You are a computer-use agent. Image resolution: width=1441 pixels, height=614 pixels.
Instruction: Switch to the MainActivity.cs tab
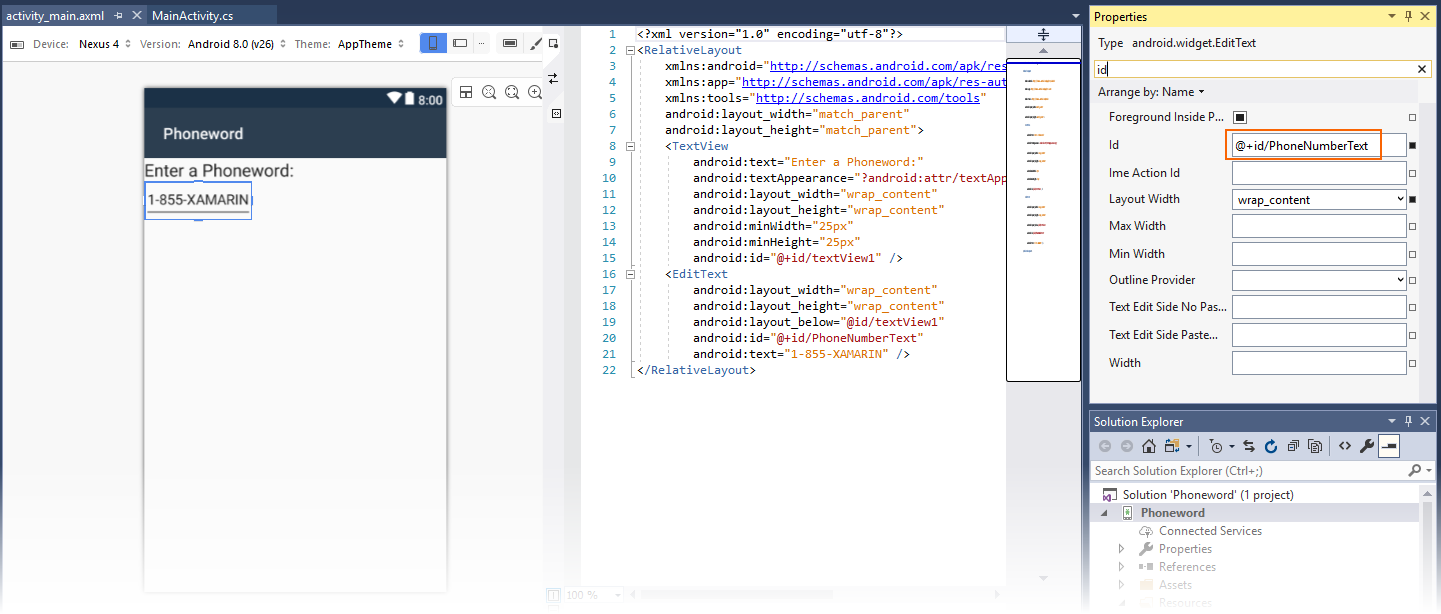tap(193, 16)
